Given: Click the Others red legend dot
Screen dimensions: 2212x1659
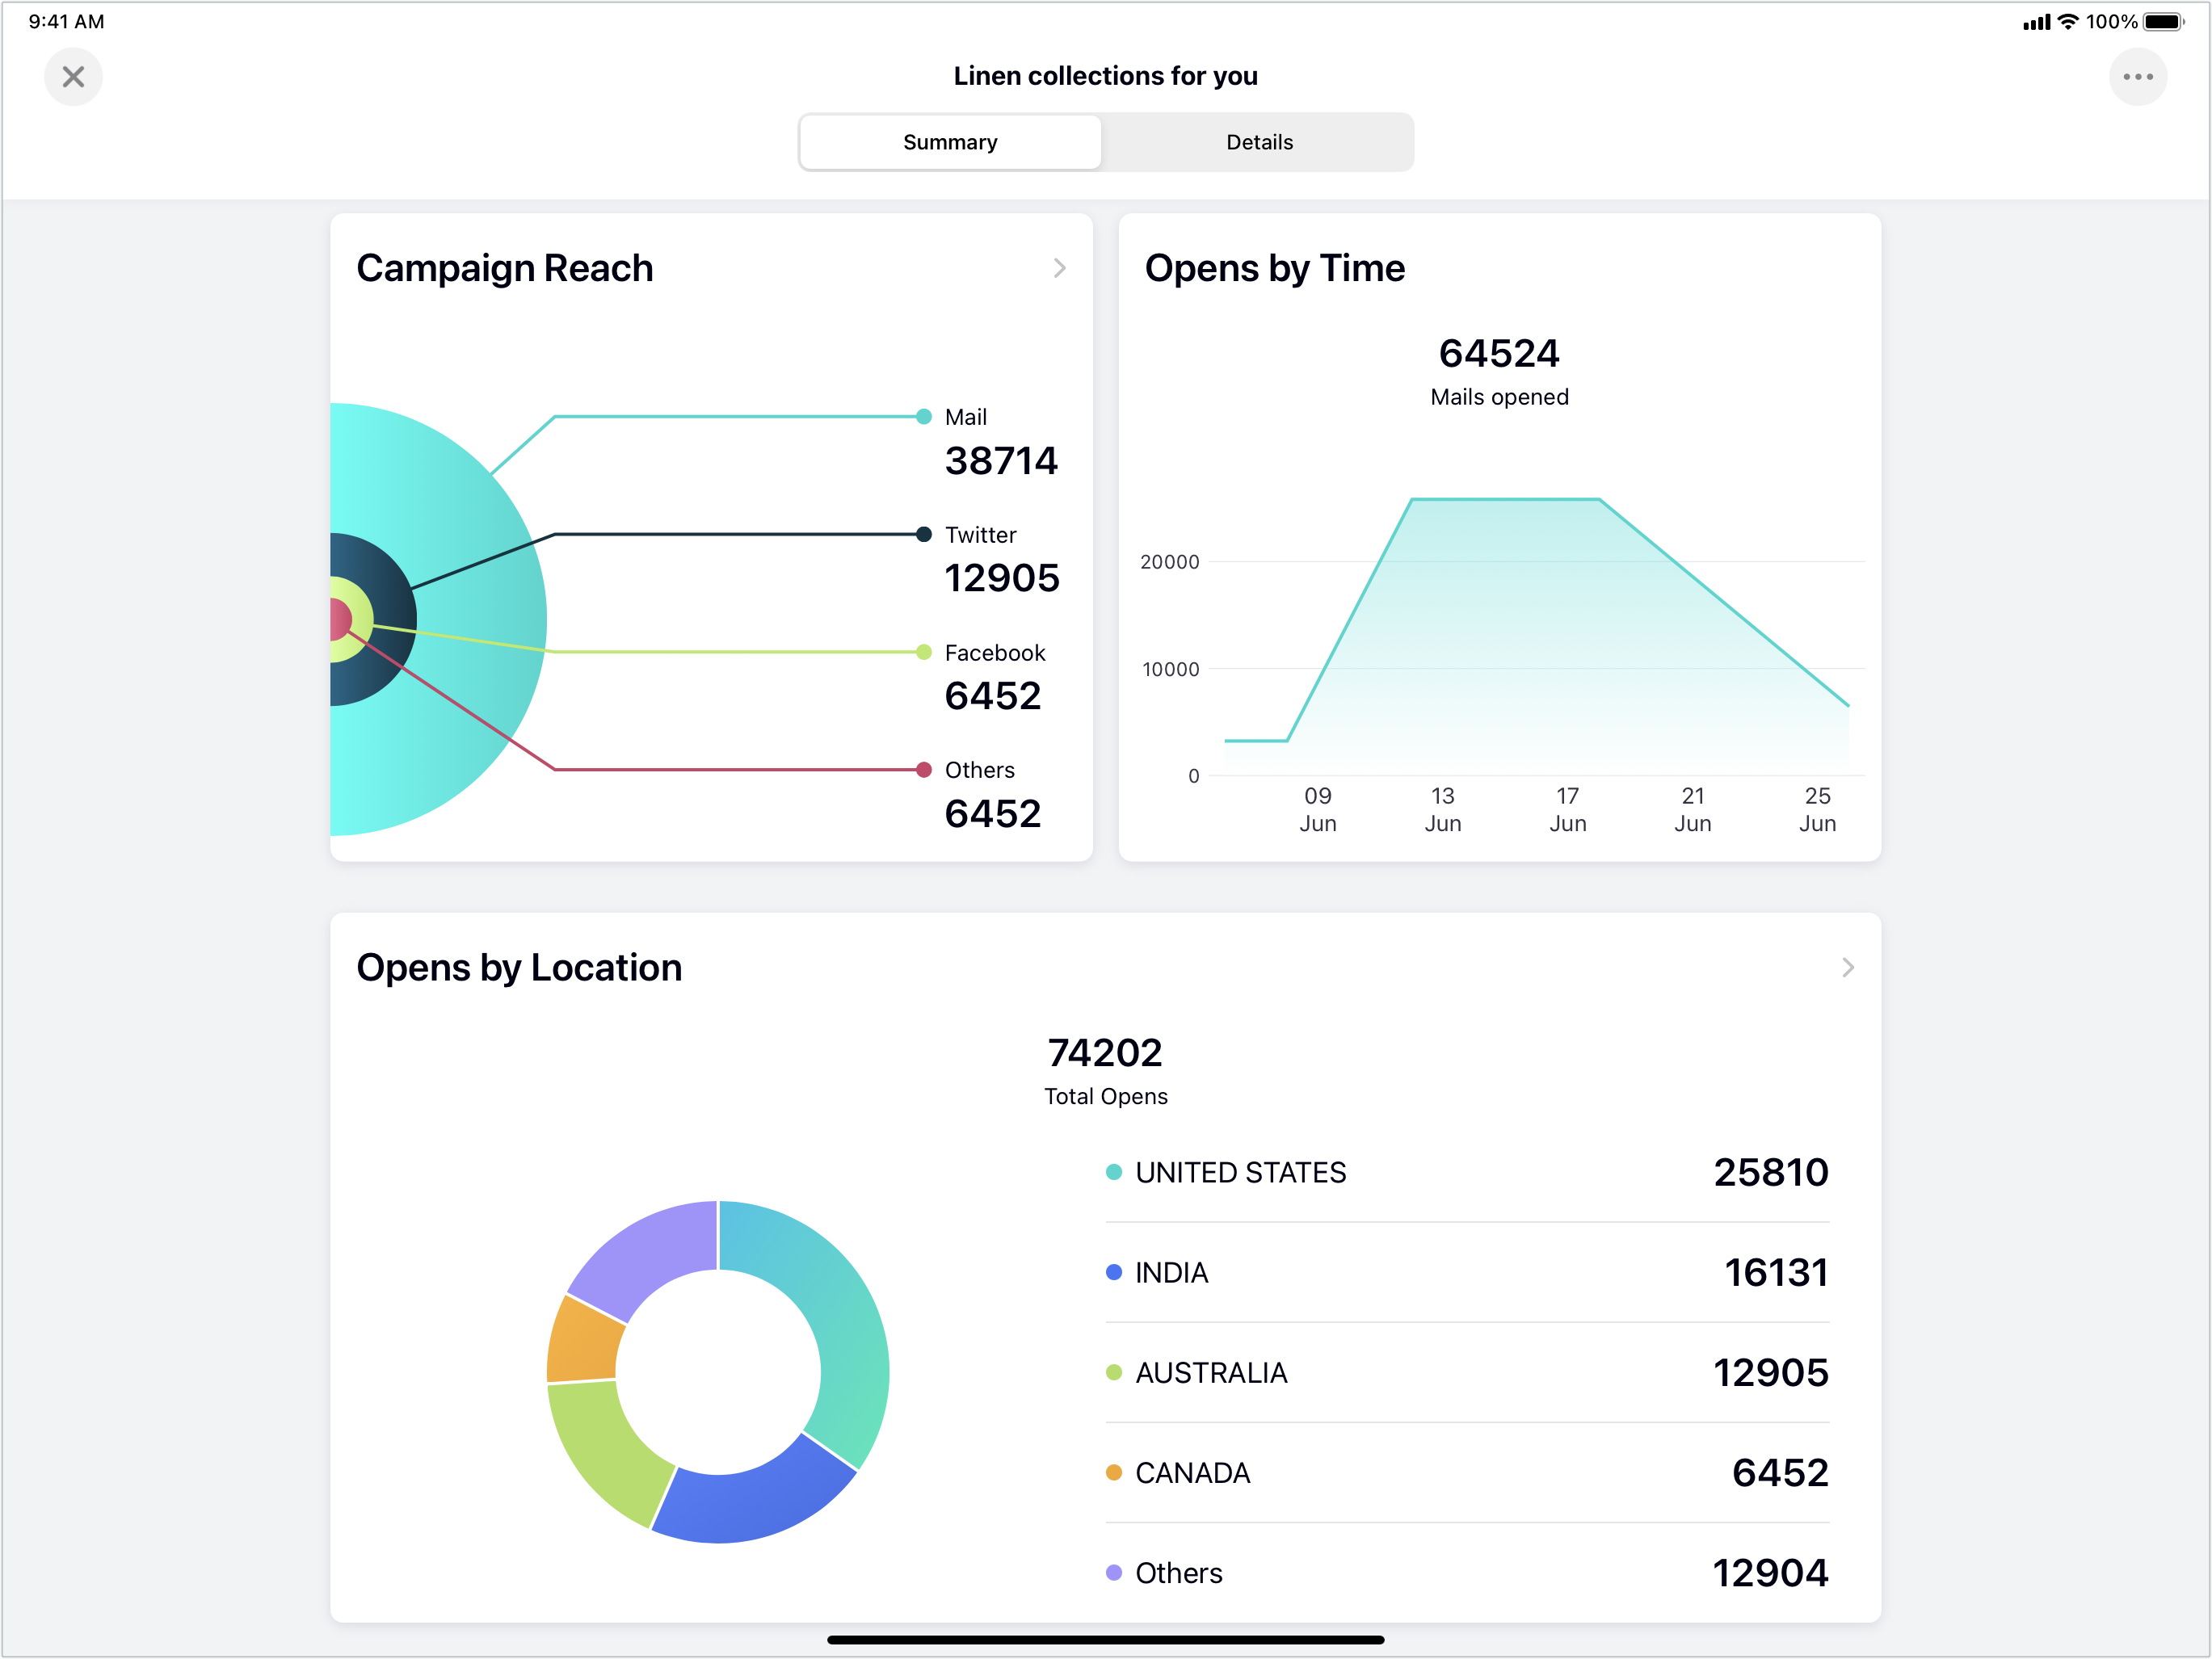Looking at the screenshot, I should [x=923, y=770].
